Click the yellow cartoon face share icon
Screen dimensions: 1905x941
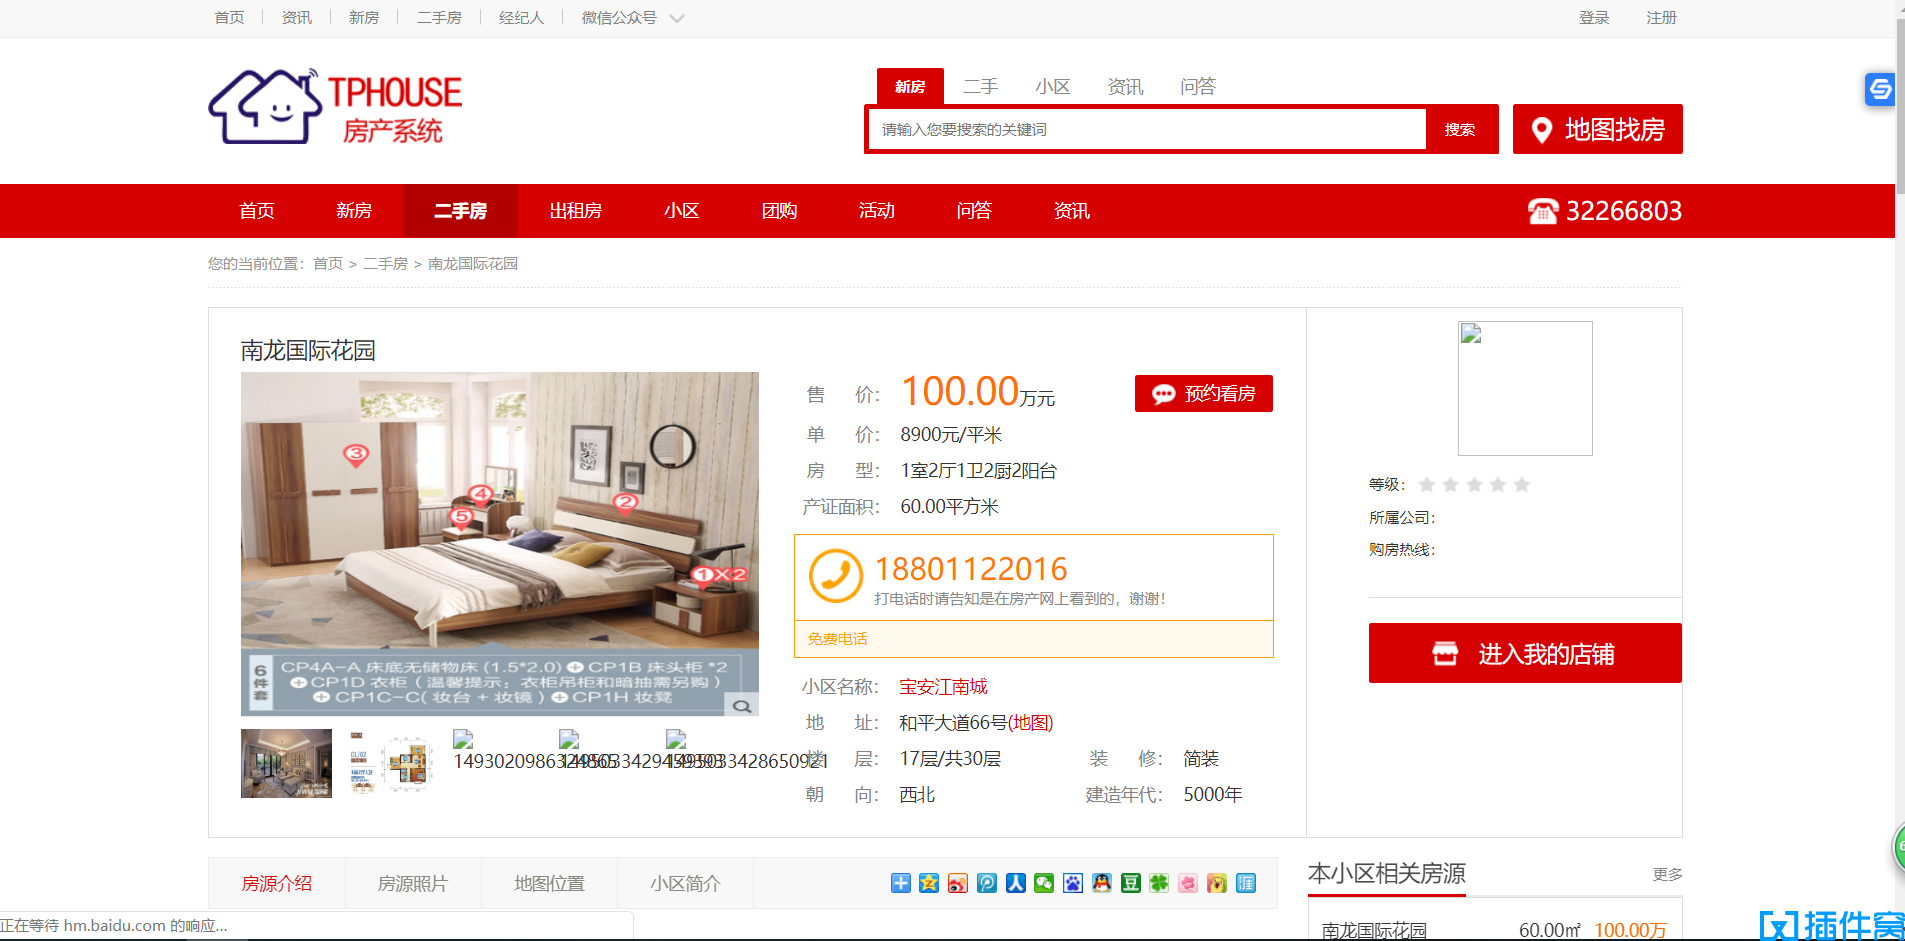point(1217,883)
